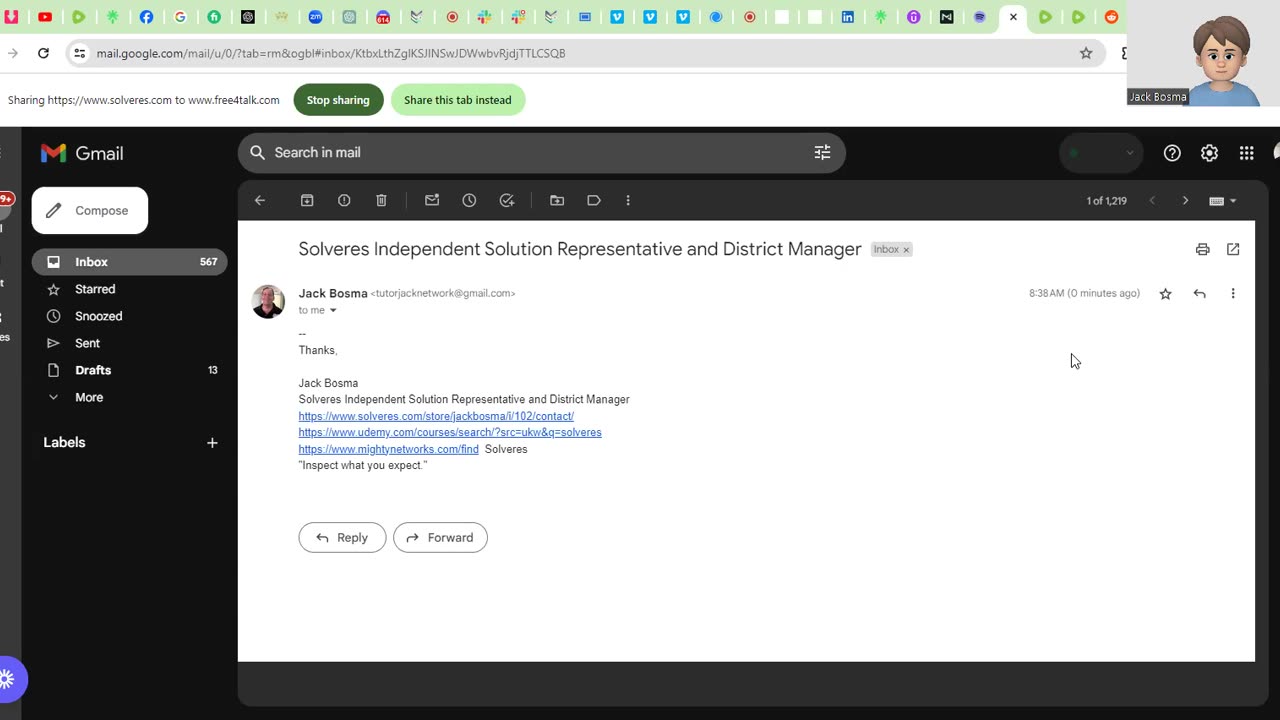Click the Stop sharing button
The width and height of the screenshot is (1280, 720).
pos(338,100)
